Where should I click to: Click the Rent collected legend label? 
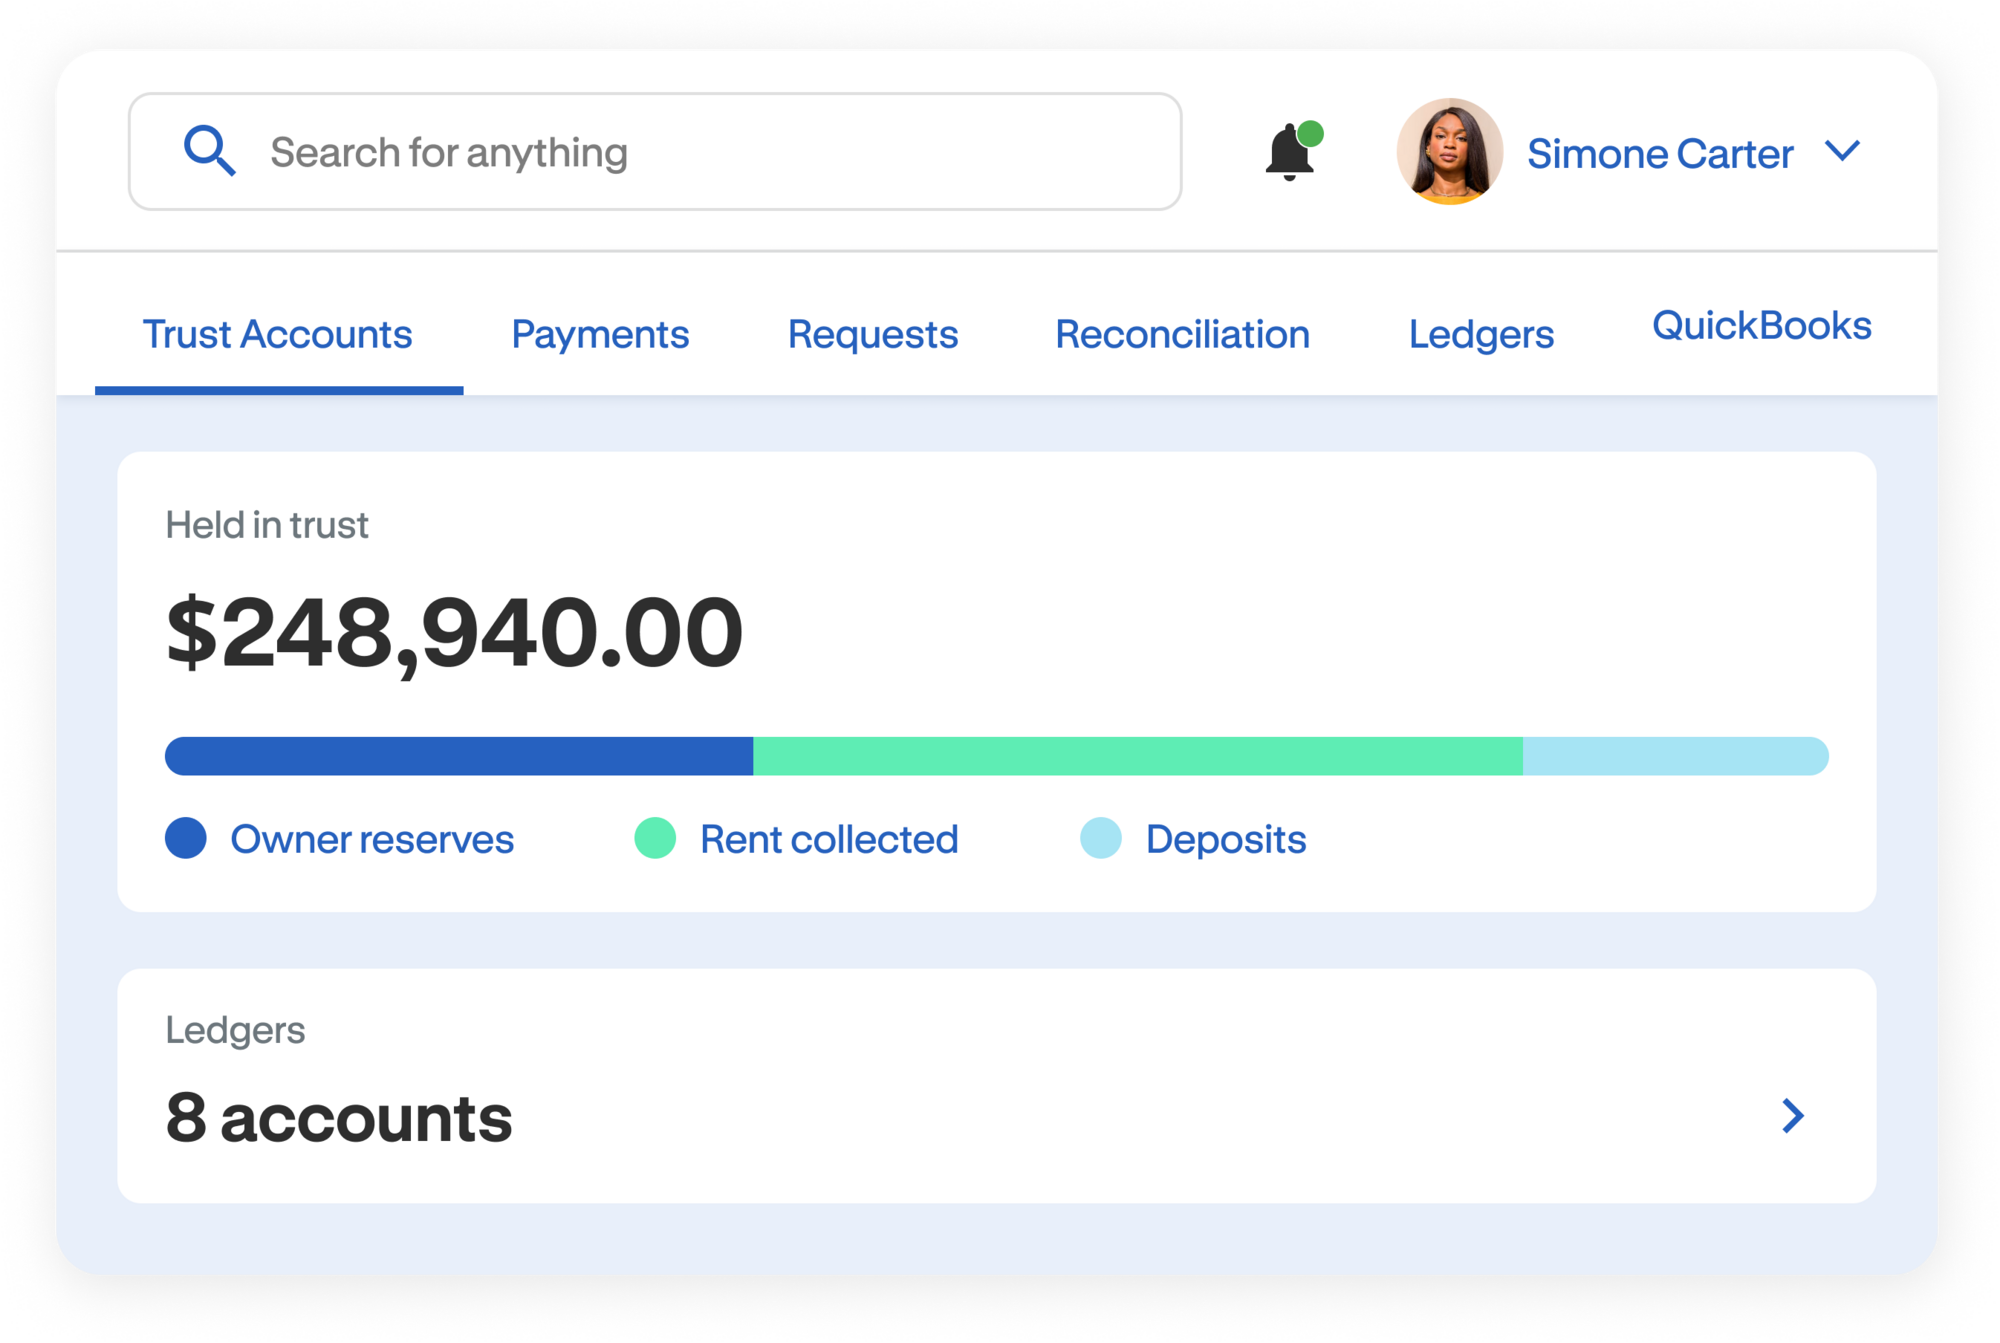(829, 839)
